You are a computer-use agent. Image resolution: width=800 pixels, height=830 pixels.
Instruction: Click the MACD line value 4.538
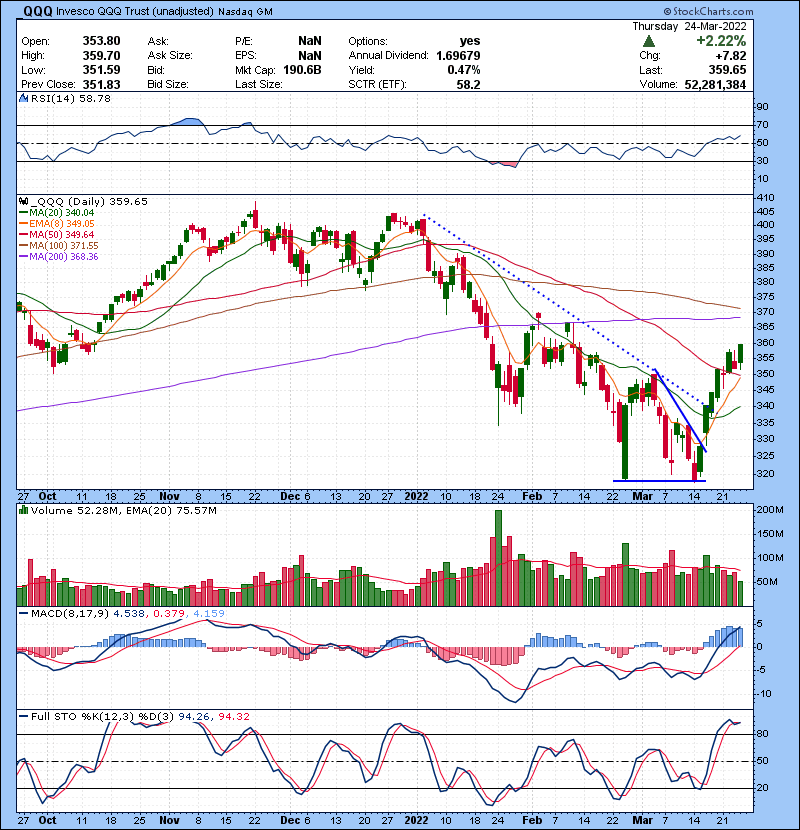pyautogui.click(x=130, y=614)
